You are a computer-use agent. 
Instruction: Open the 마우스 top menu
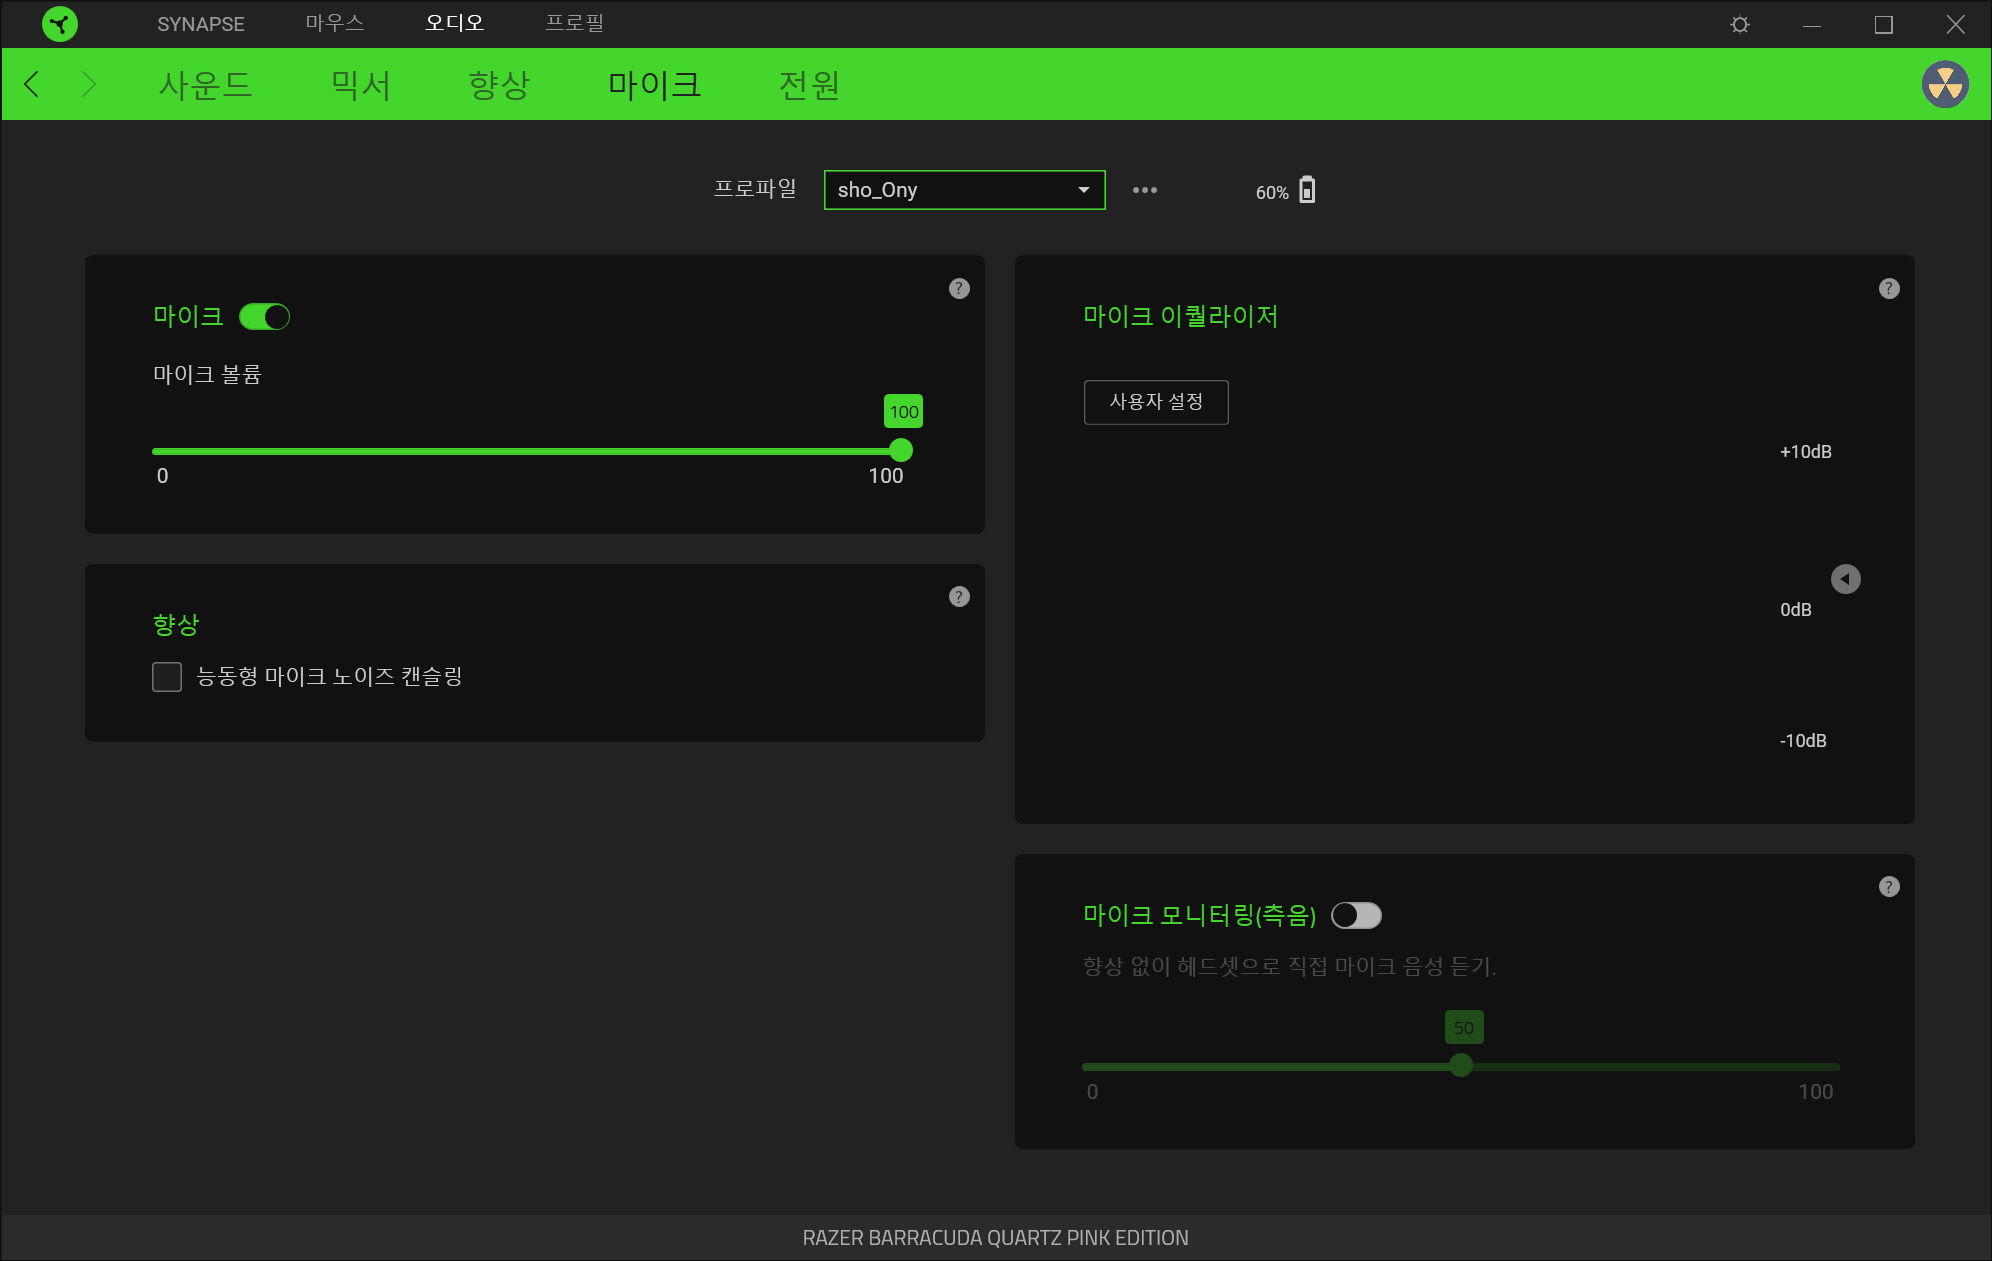click(334, 23)
